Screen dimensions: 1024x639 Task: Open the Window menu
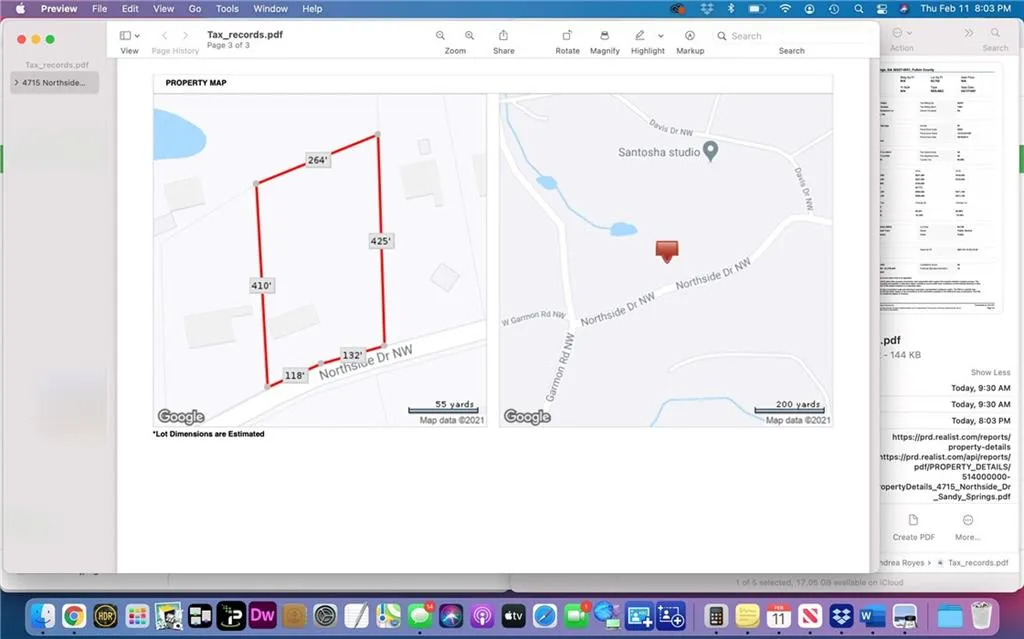[x=270, y=8]
